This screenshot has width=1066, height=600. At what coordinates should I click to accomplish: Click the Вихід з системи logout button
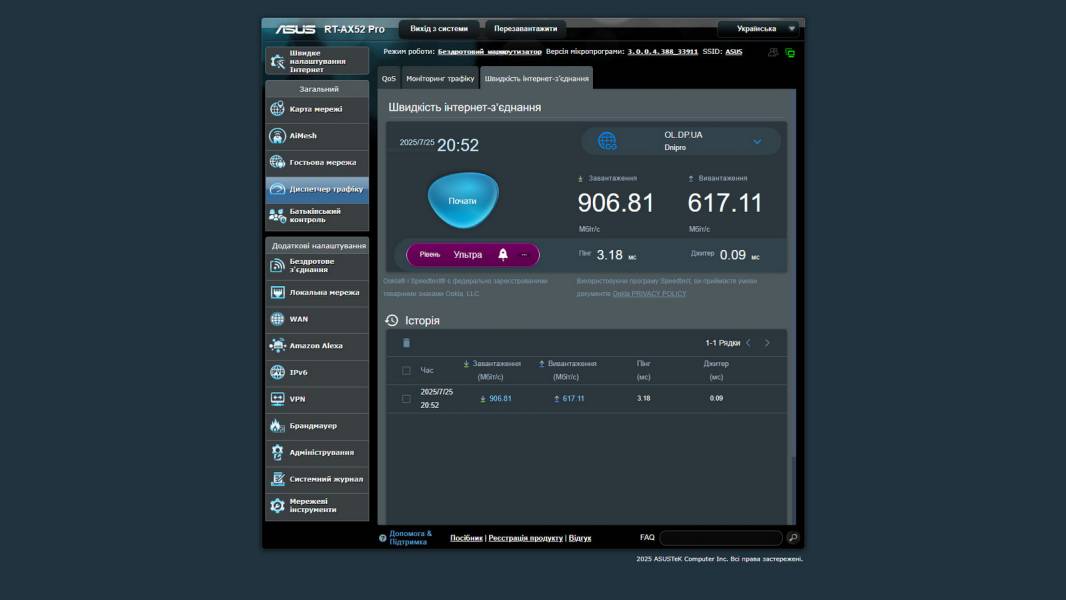click(x=439, y=29)
